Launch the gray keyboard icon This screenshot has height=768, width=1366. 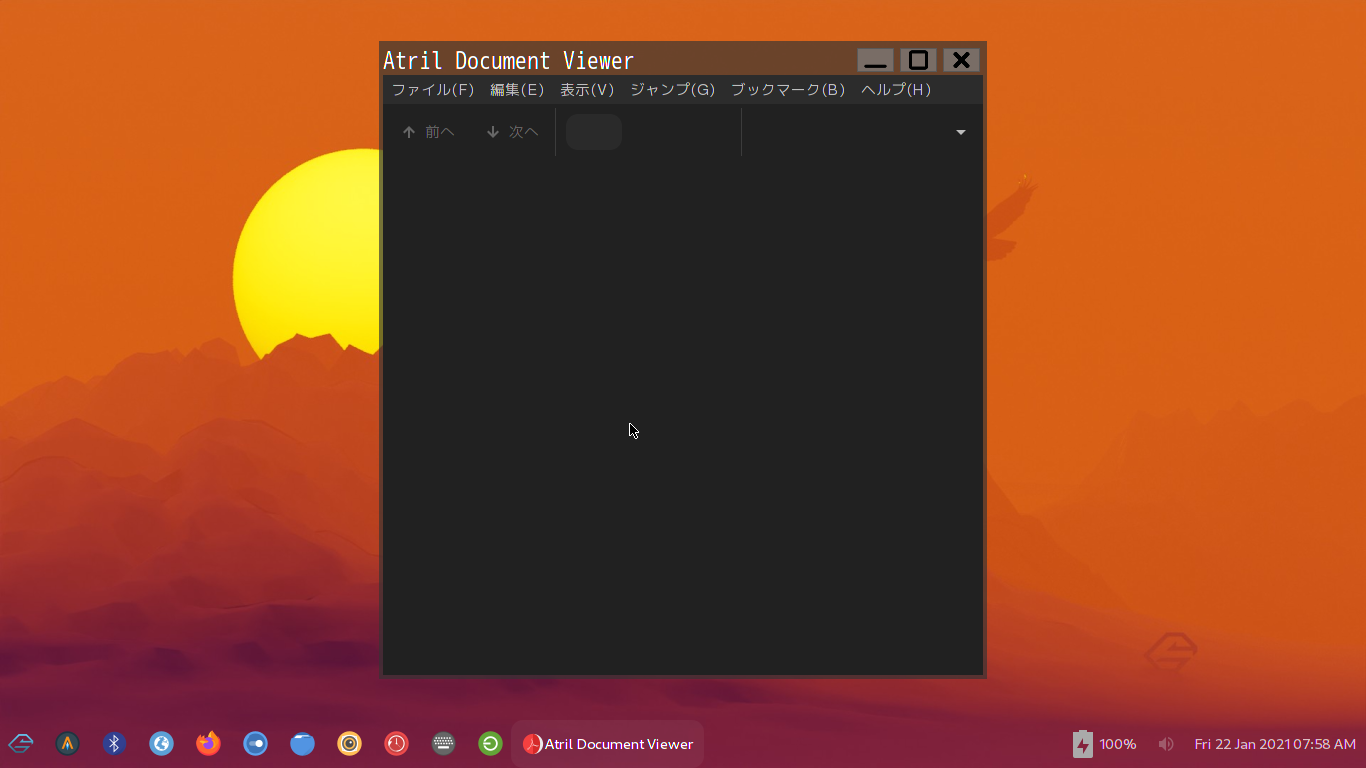[443, 743]
